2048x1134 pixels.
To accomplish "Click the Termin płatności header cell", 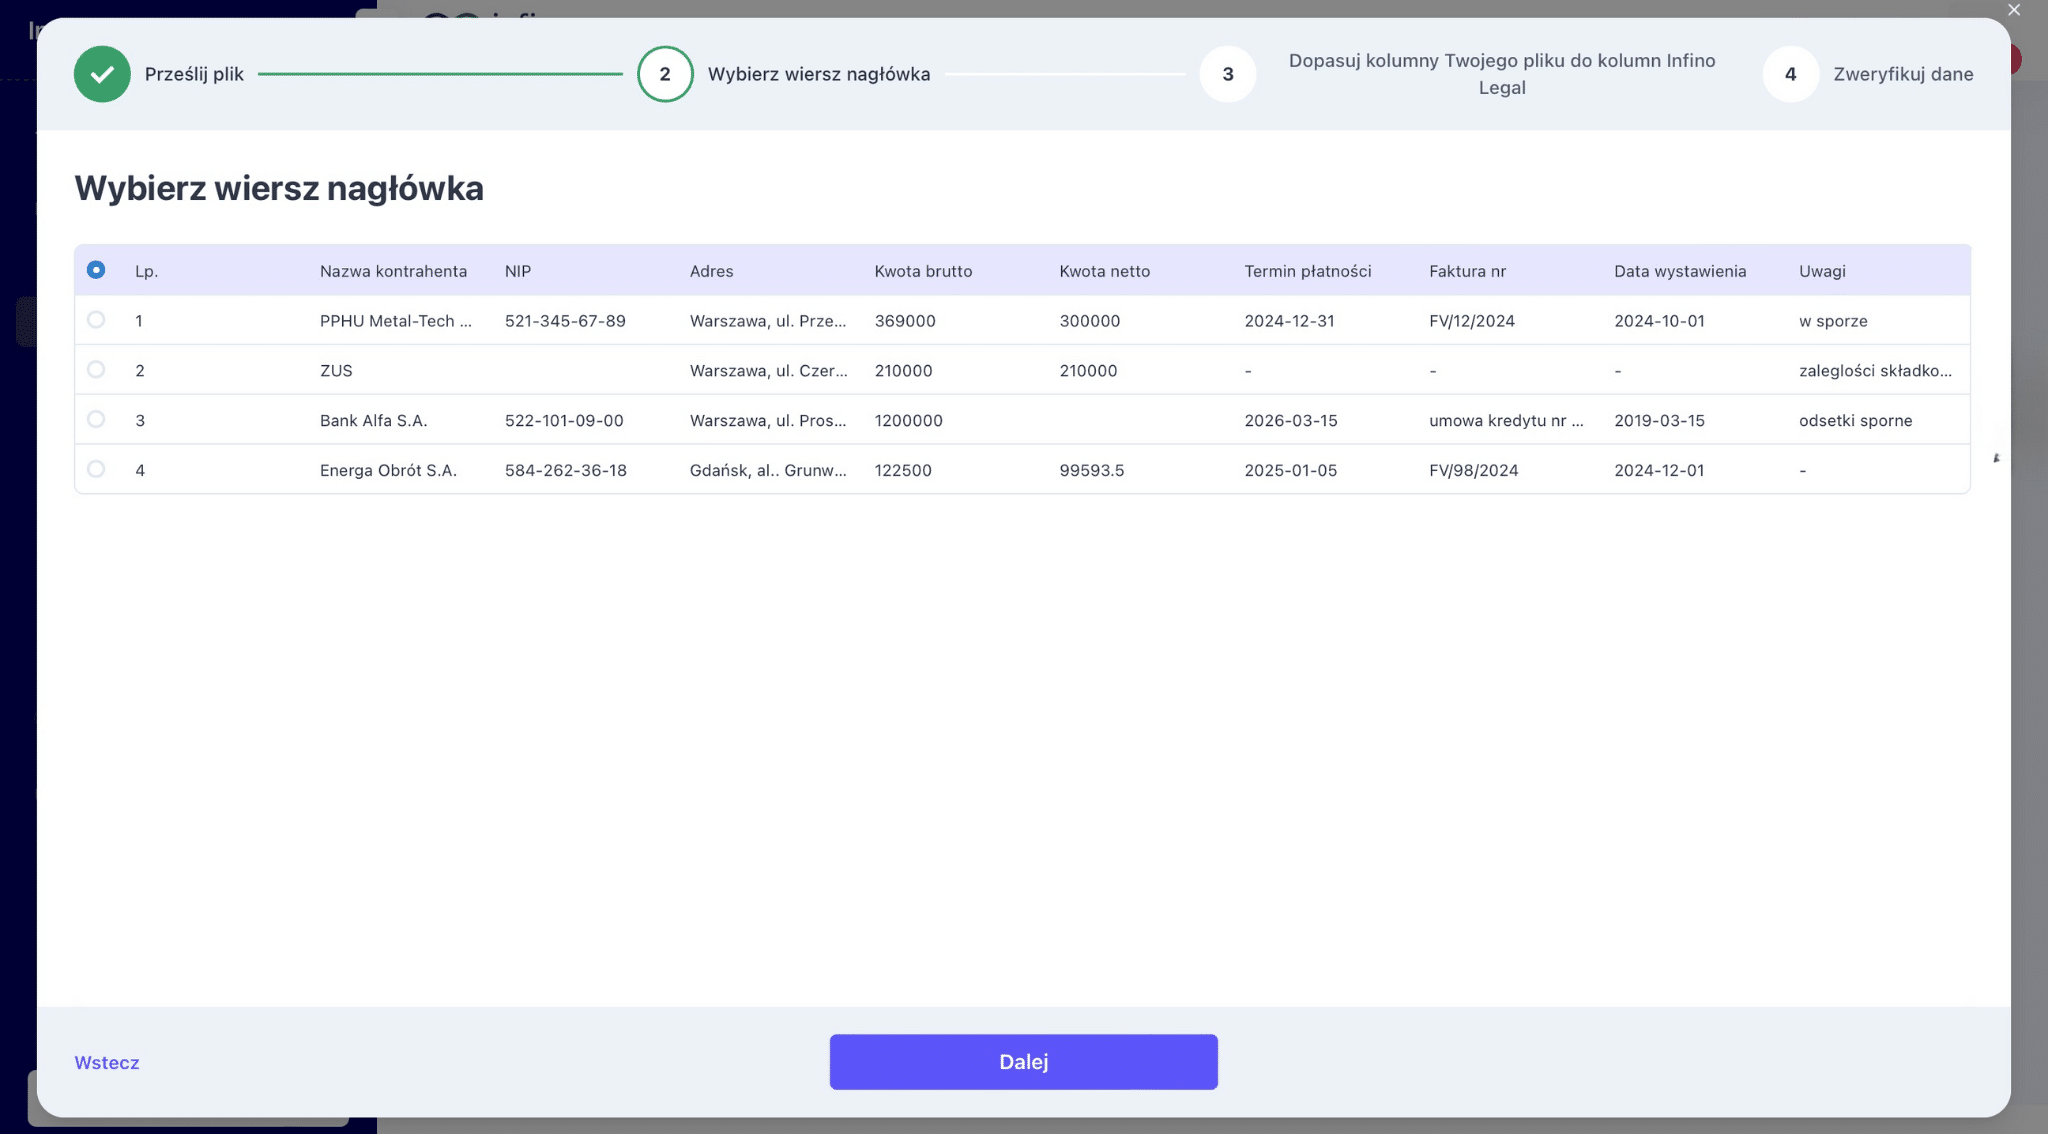I will click(1307, 271).
